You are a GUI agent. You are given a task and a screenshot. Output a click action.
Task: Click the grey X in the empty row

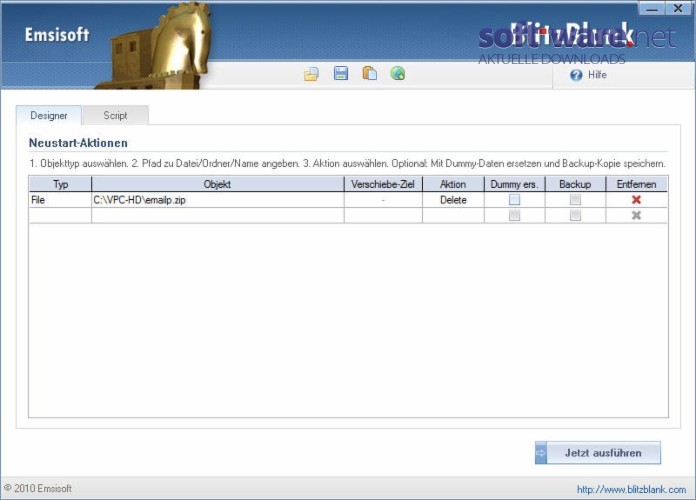[636, 215]
